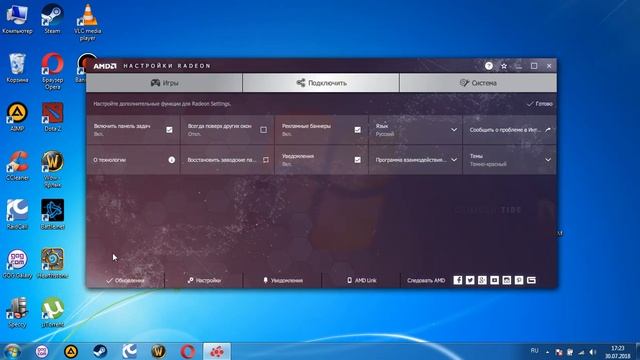Image resolution: width=640 pixels, height=360 pixels.
Task: Open the help question mark icon
Action: click(x=489, y=66)
